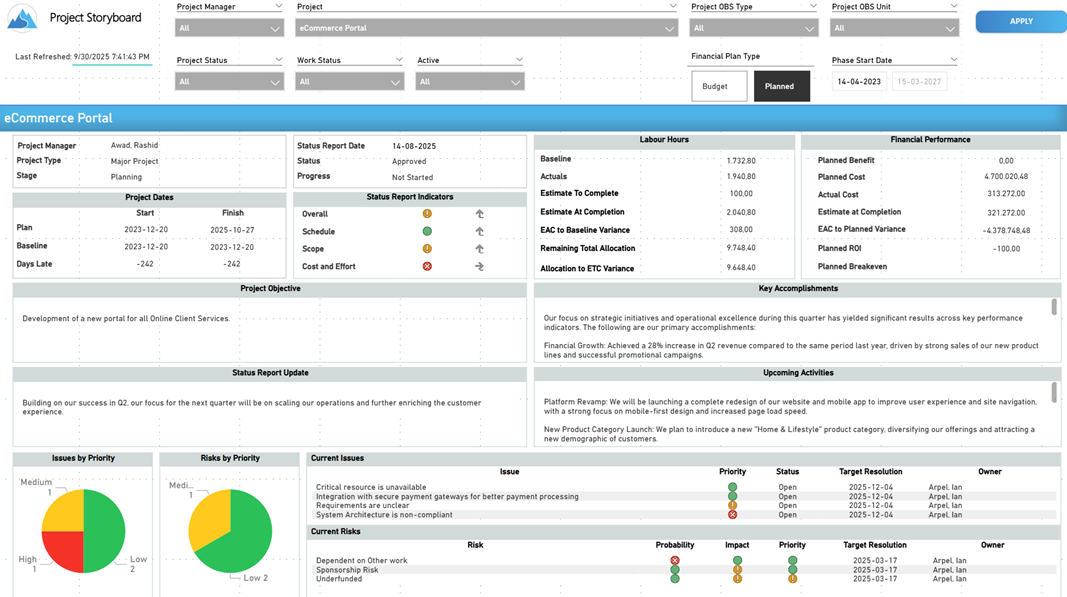Open the Project Manager dropdown

(x=229, y=29)
